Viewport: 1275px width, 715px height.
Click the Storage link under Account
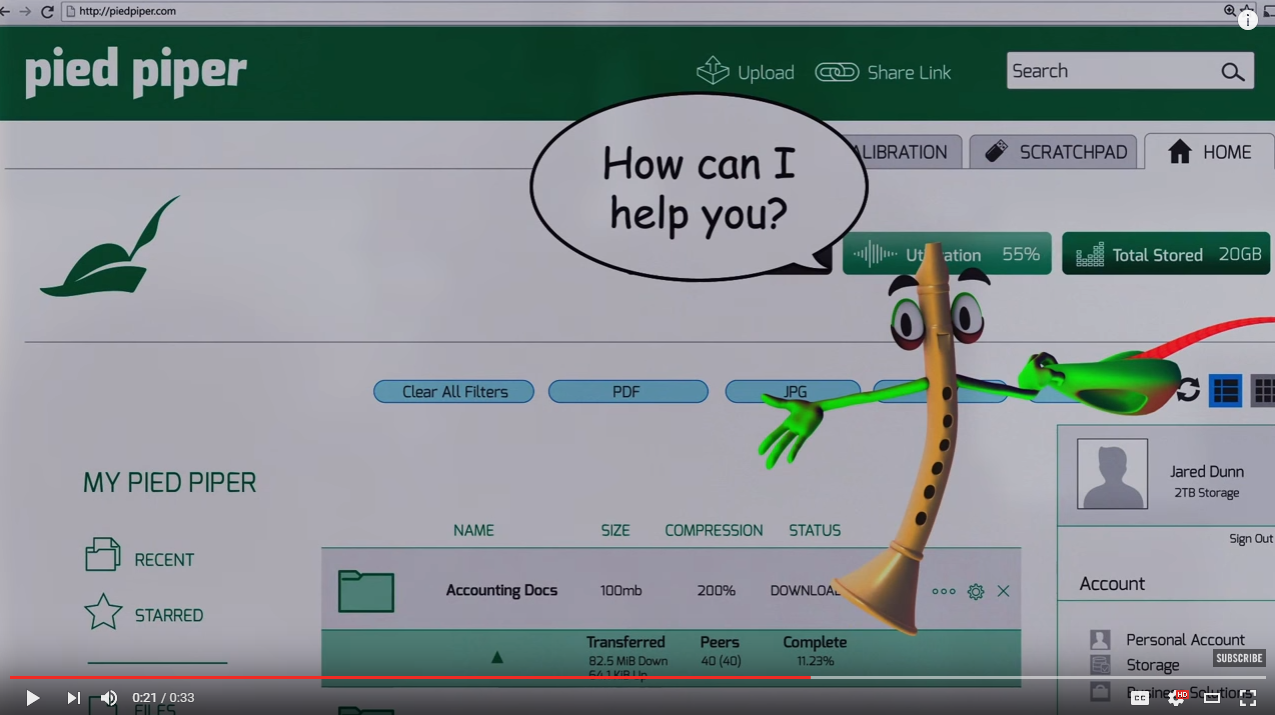[x=1152, y=665]
